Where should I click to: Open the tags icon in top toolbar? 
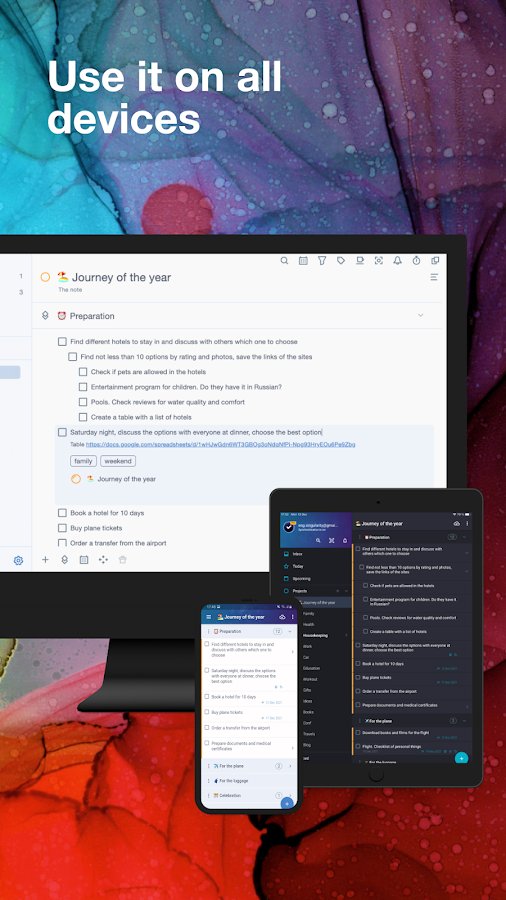341,261
